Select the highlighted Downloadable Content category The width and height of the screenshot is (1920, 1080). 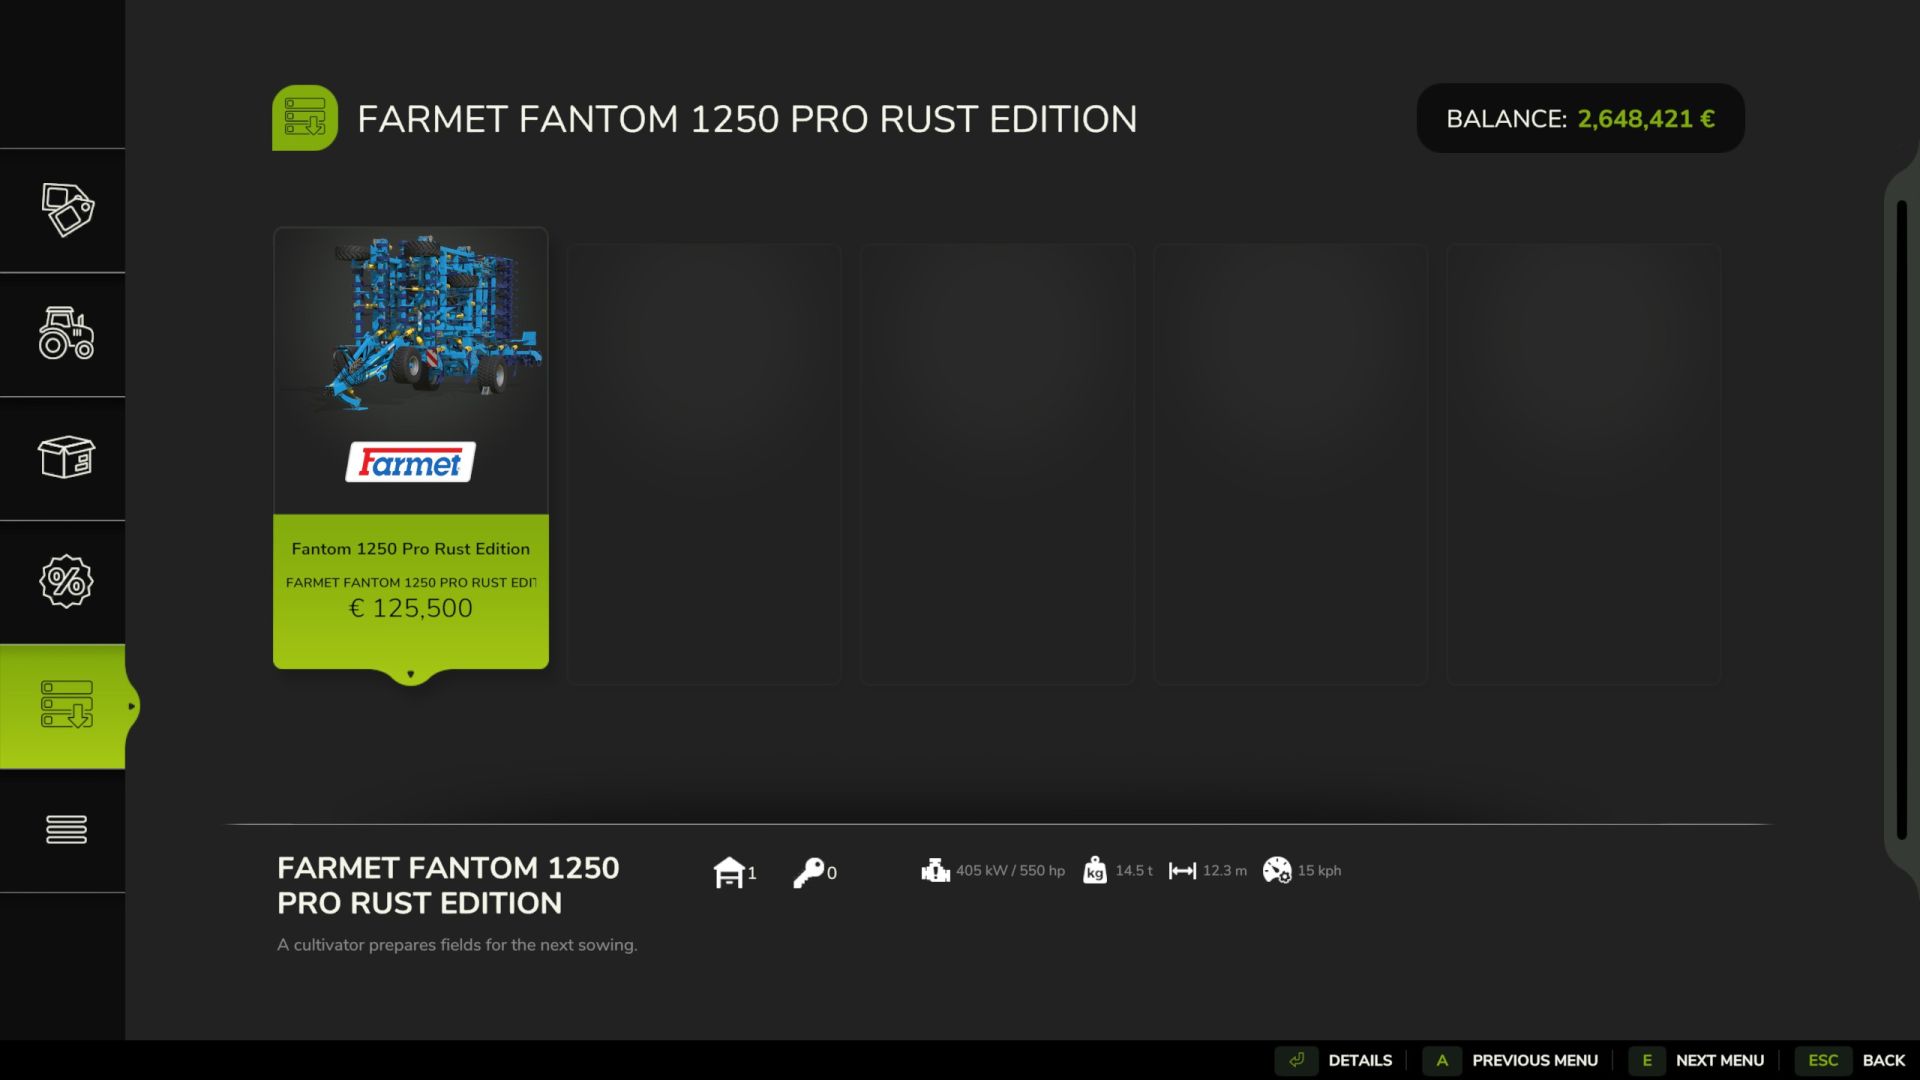(66, 706)
